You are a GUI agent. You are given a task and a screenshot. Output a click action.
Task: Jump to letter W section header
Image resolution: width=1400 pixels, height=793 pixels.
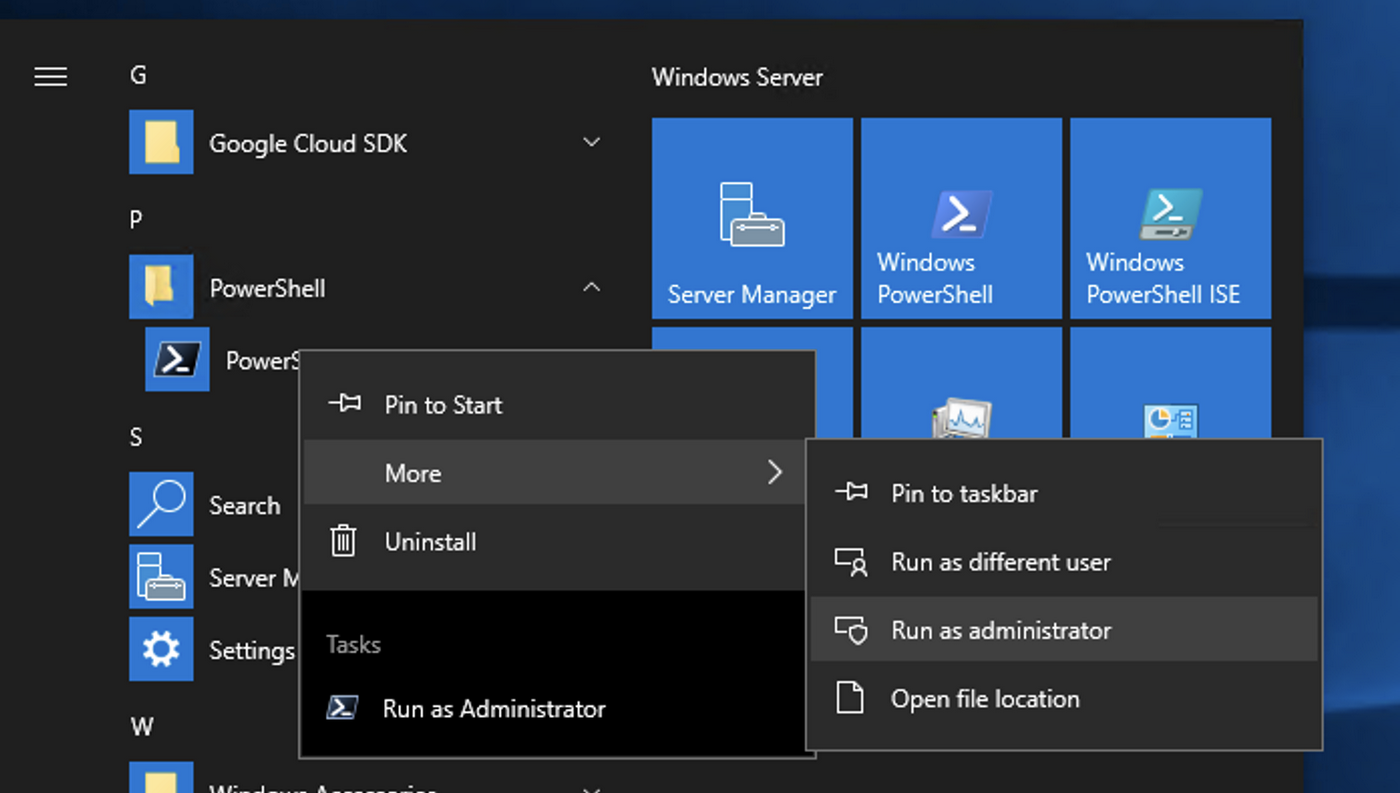coord(142,726)
